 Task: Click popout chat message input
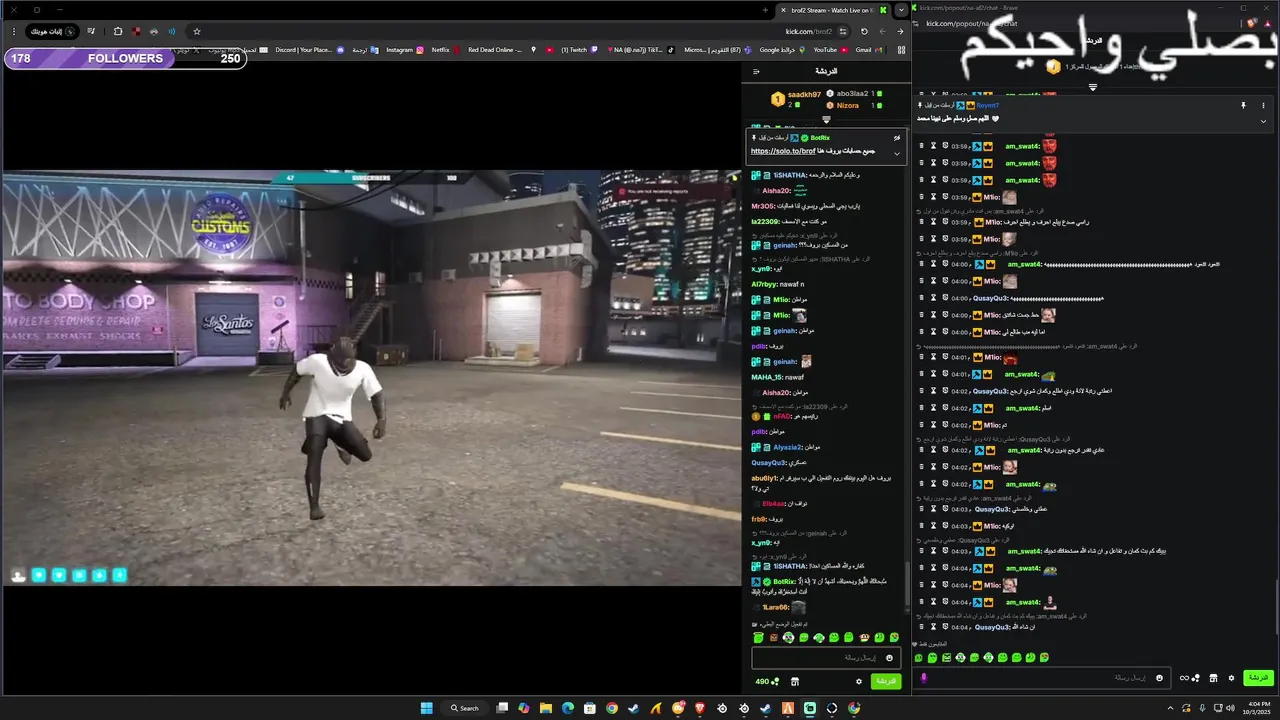[x=1043, y=678]
